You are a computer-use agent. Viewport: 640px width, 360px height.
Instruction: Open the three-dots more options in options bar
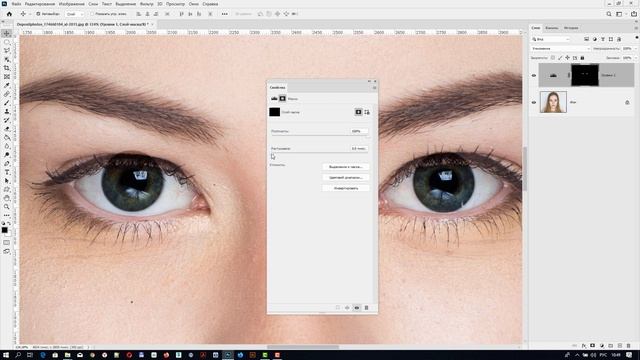tap(224, 14)
